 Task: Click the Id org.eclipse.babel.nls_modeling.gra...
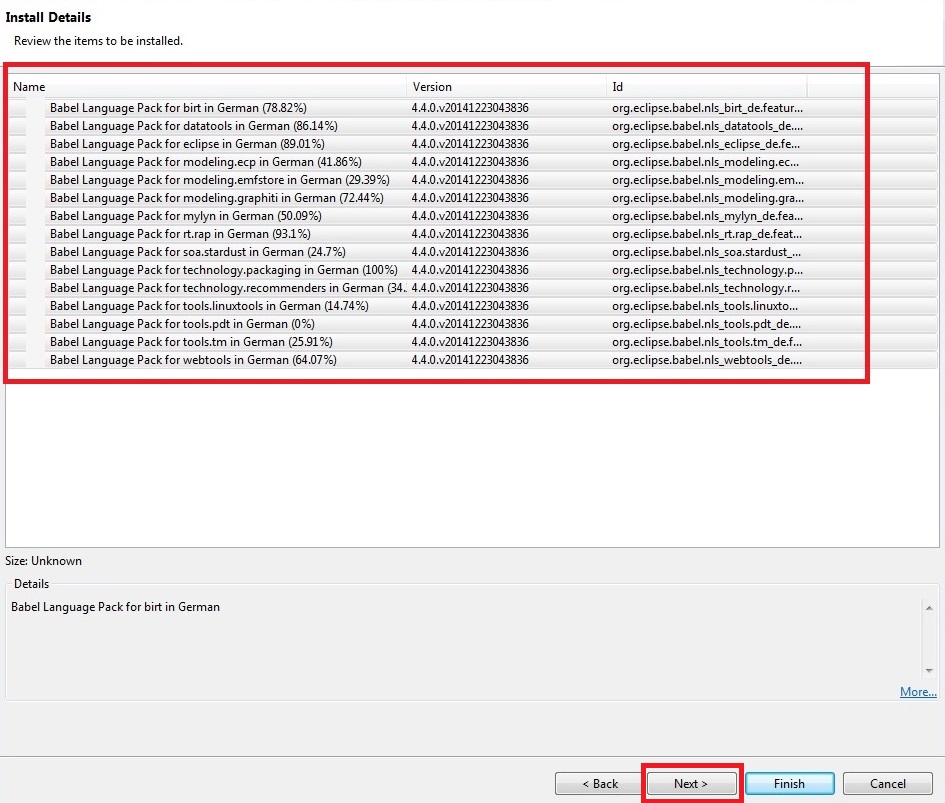click(x=708, y=198)
